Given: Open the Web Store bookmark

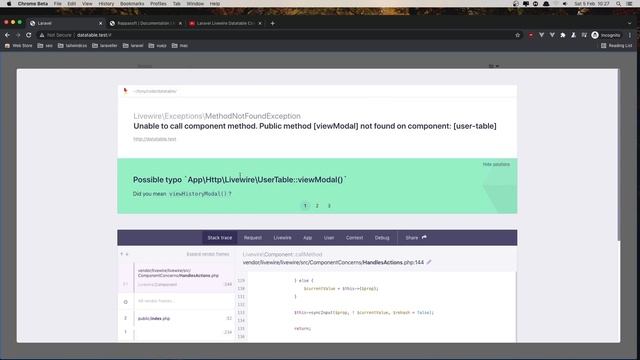Looking at the screenshot, I should point(18,46).
